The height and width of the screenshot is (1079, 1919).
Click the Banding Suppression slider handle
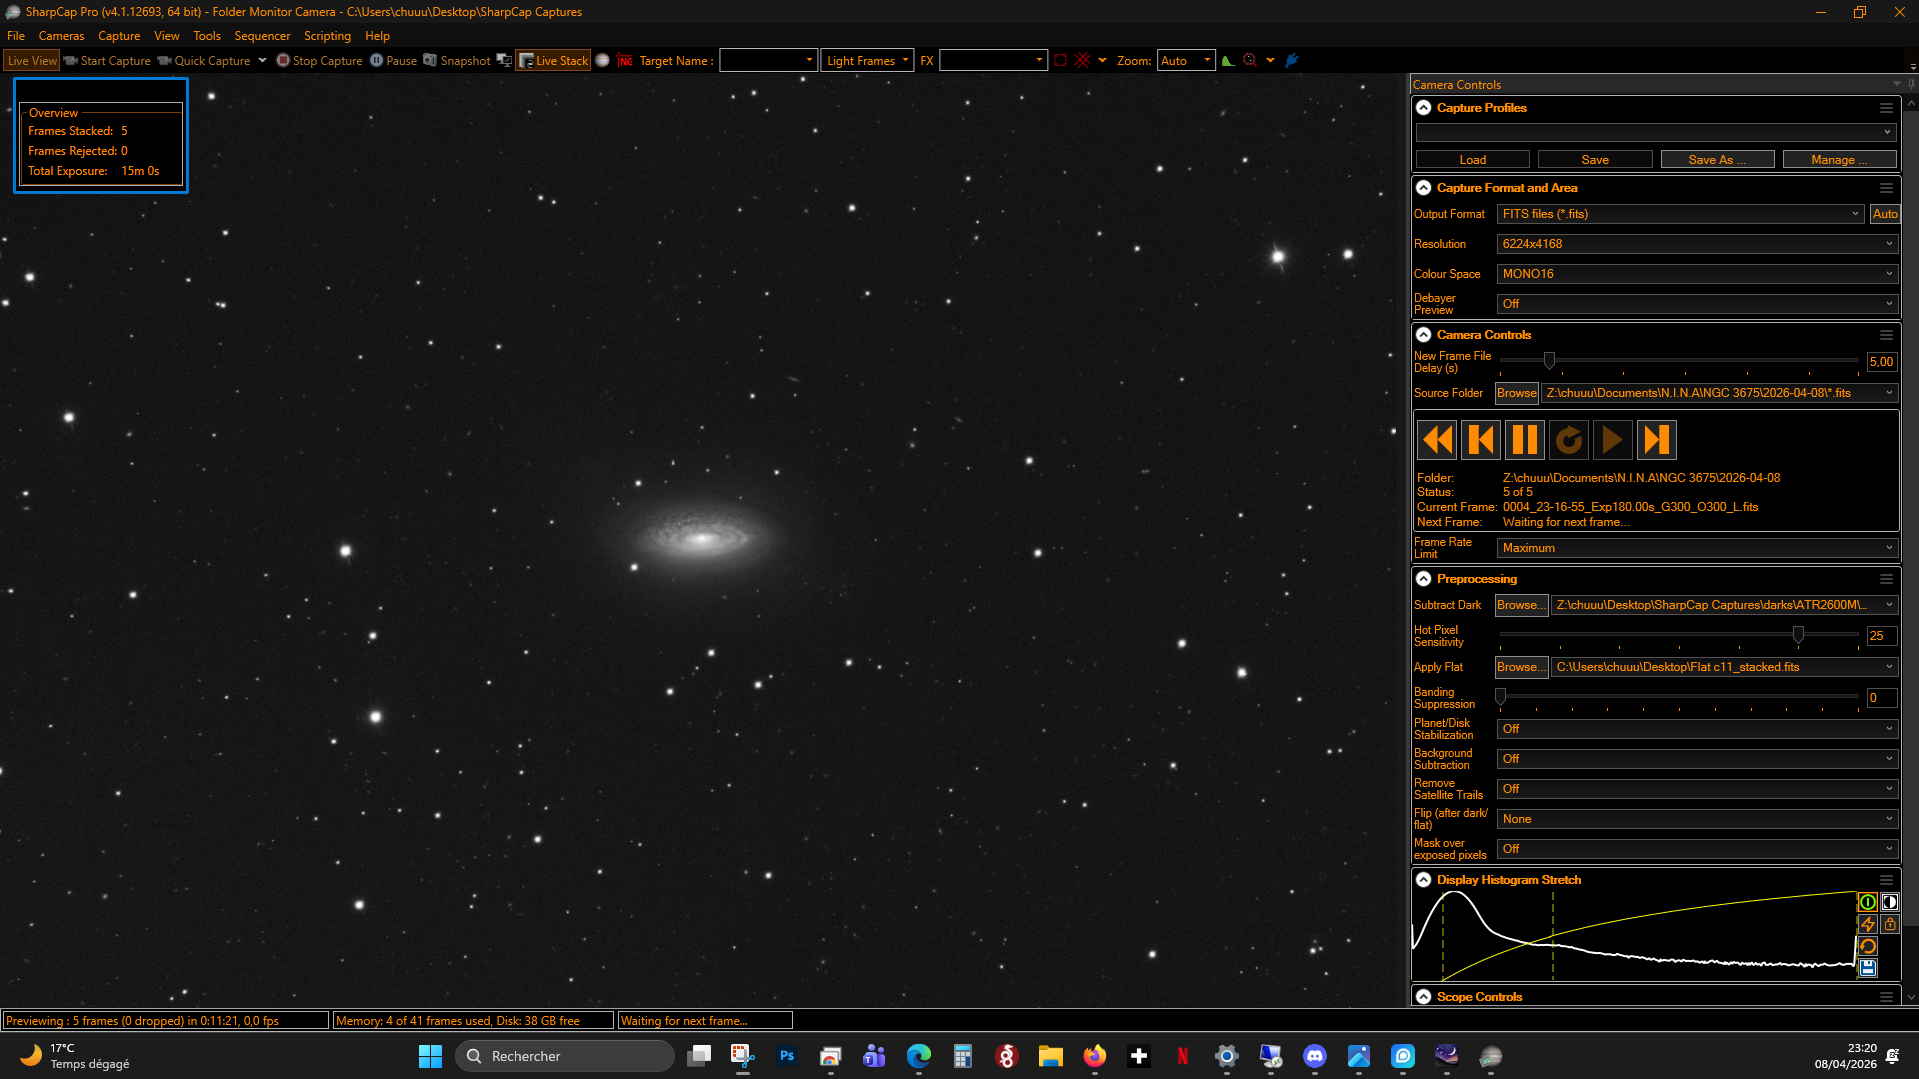1500,696
